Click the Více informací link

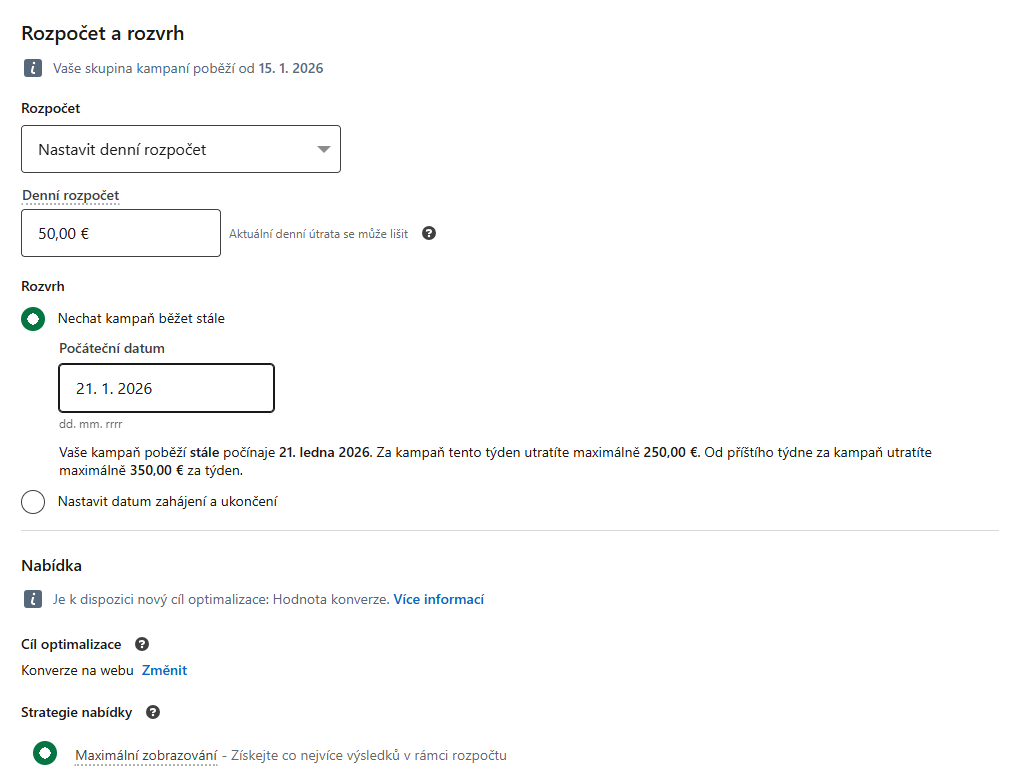pyautogui.click(x=438, y=599)
